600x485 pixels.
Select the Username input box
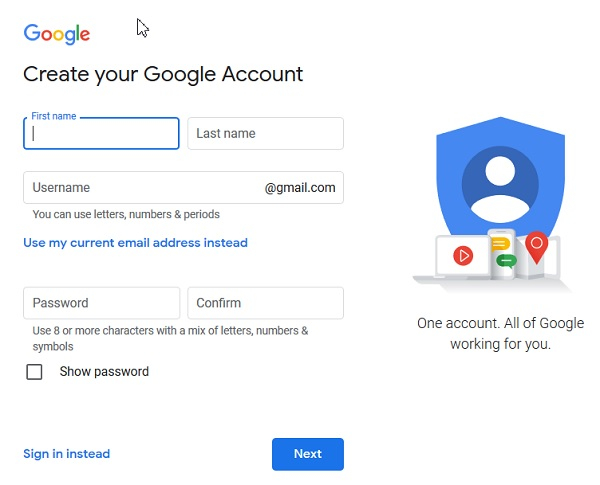(x=140, y=187)
